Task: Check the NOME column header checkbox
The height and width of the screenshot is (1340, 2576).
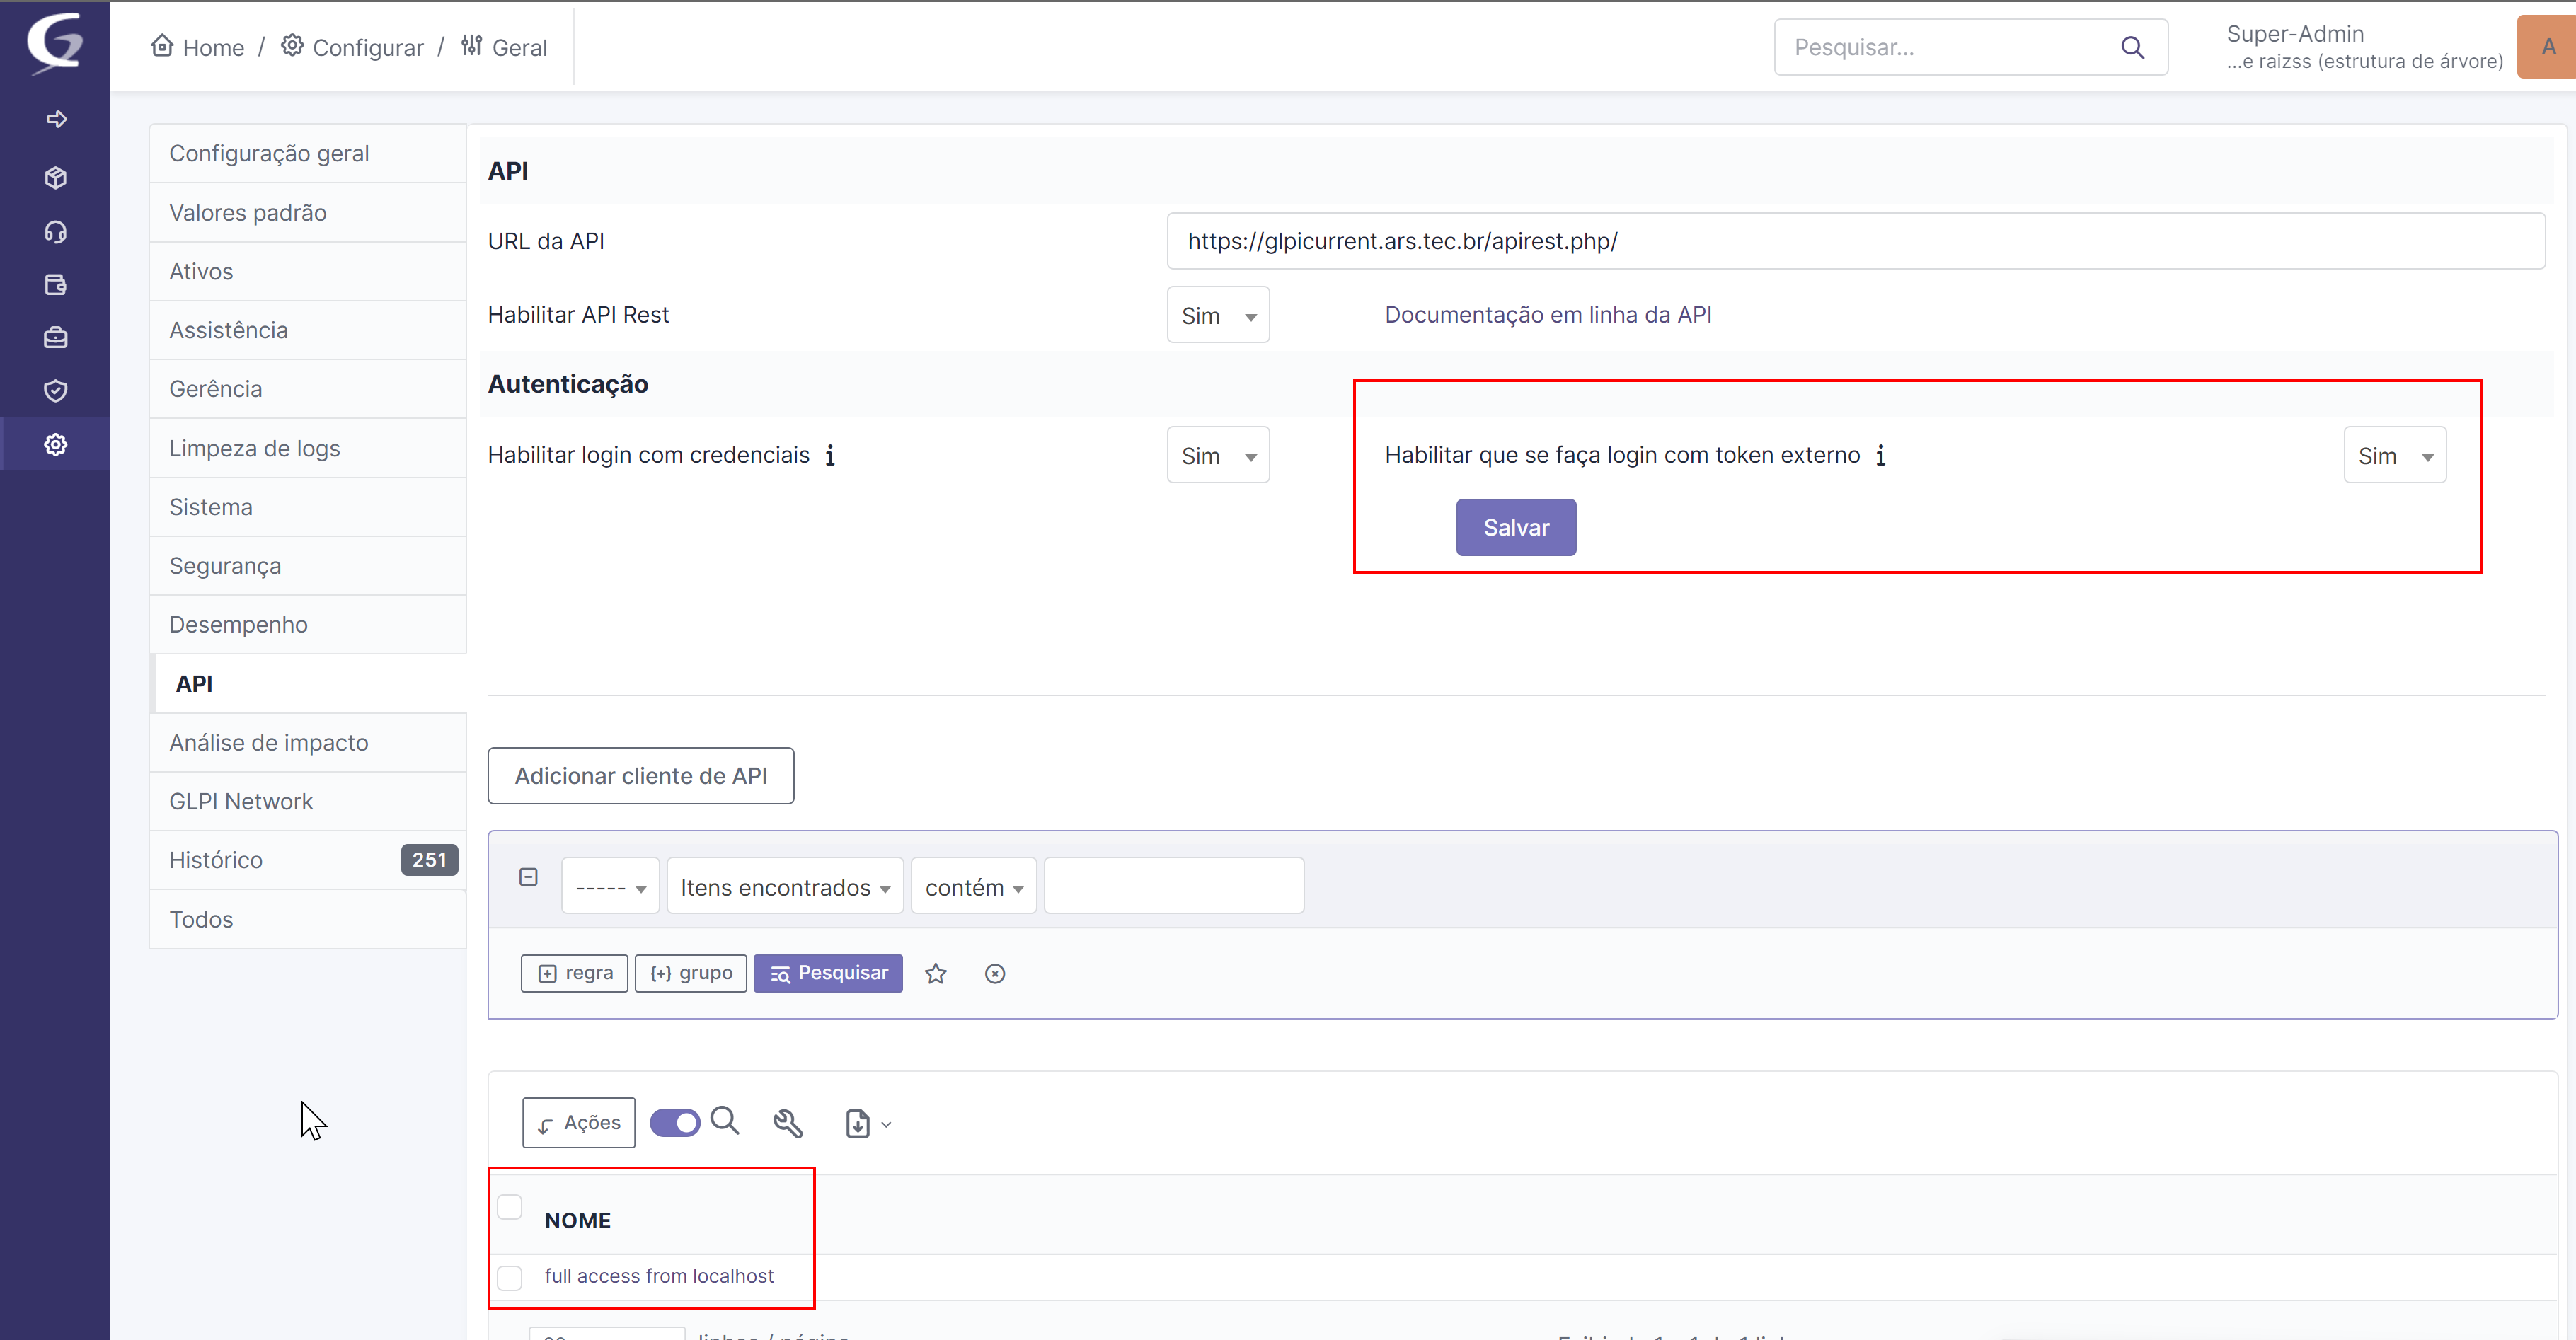Action: pyautogui.click(x=510, y=1207)
